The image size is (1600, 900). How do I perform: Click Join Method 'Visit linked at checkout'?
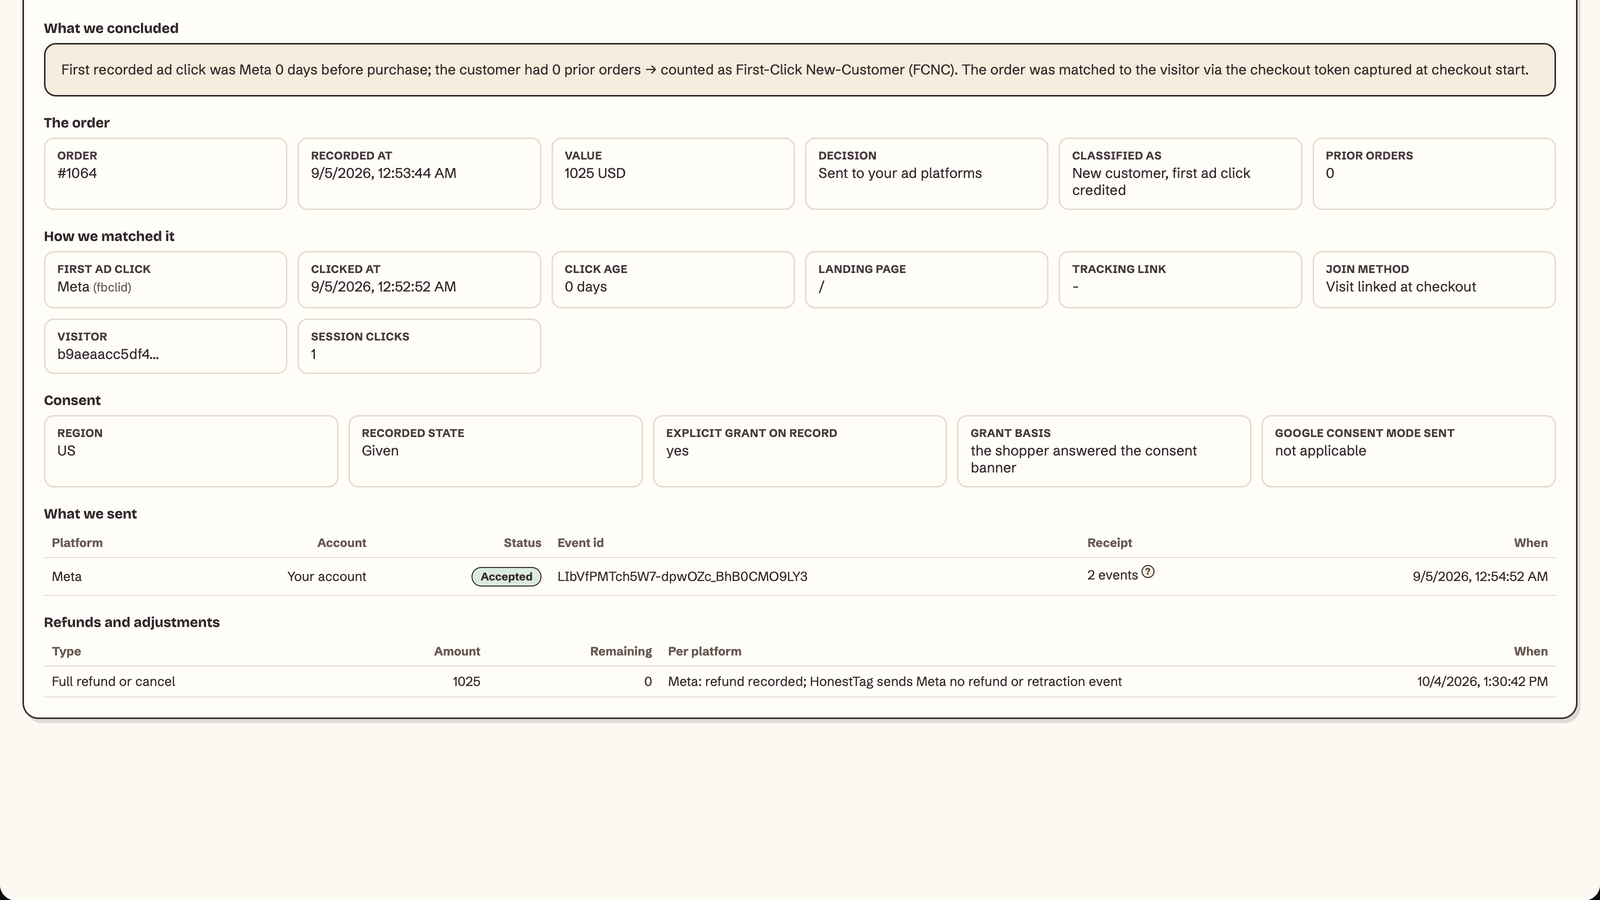click(1401, 287)
